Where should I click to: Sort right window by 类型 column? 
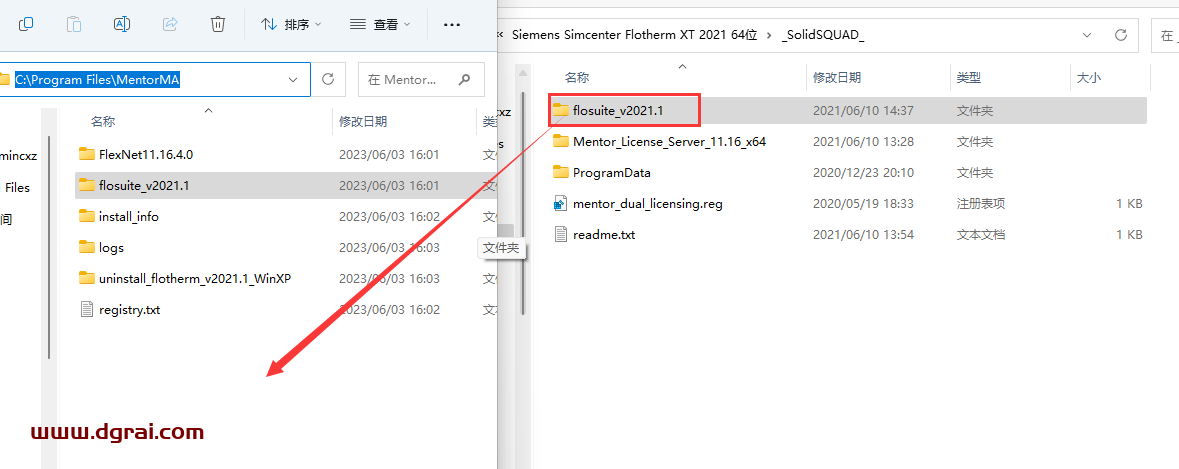point(968,77)
